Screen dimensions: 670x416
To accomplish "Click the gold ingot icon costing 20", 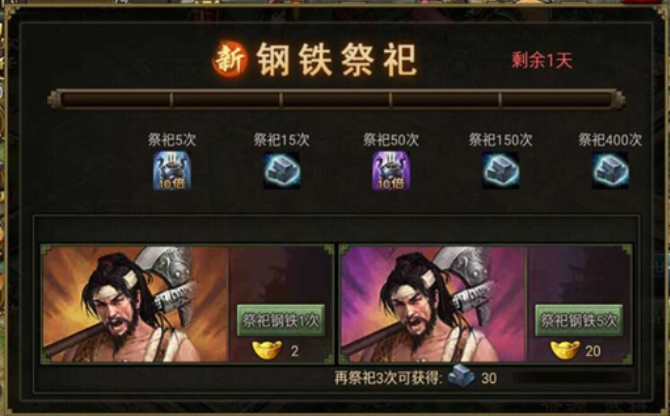I will point(565,349).
